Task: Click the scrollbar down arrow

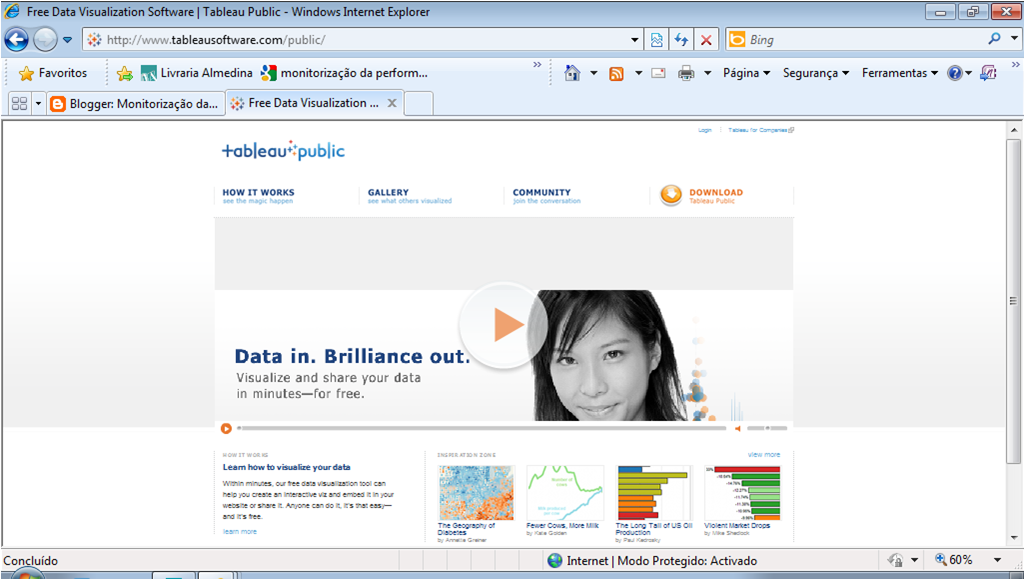Action: click(x=1013, y=537)
